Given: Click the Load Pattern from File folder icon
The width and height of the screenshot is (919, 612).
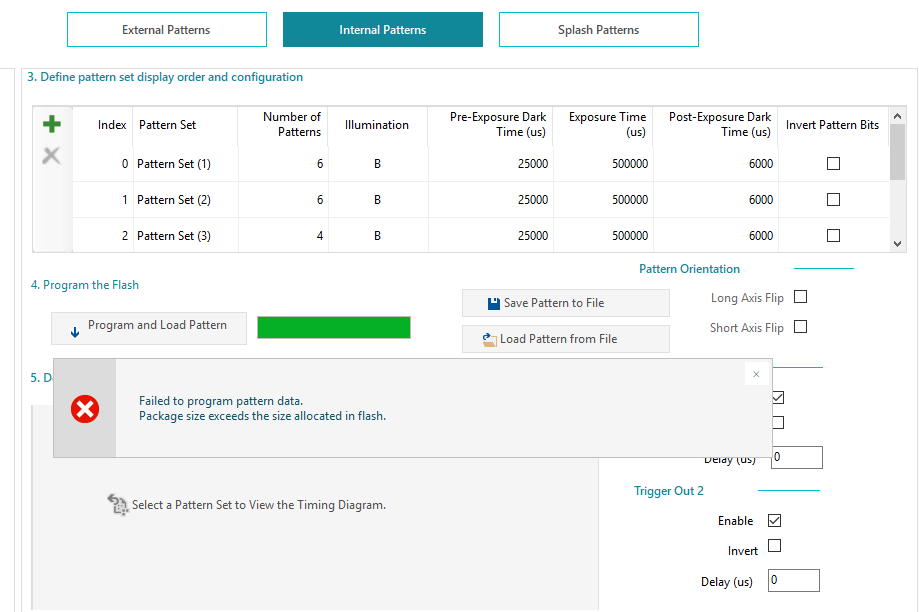Looking at the screenshot, I should pos(490,339).
